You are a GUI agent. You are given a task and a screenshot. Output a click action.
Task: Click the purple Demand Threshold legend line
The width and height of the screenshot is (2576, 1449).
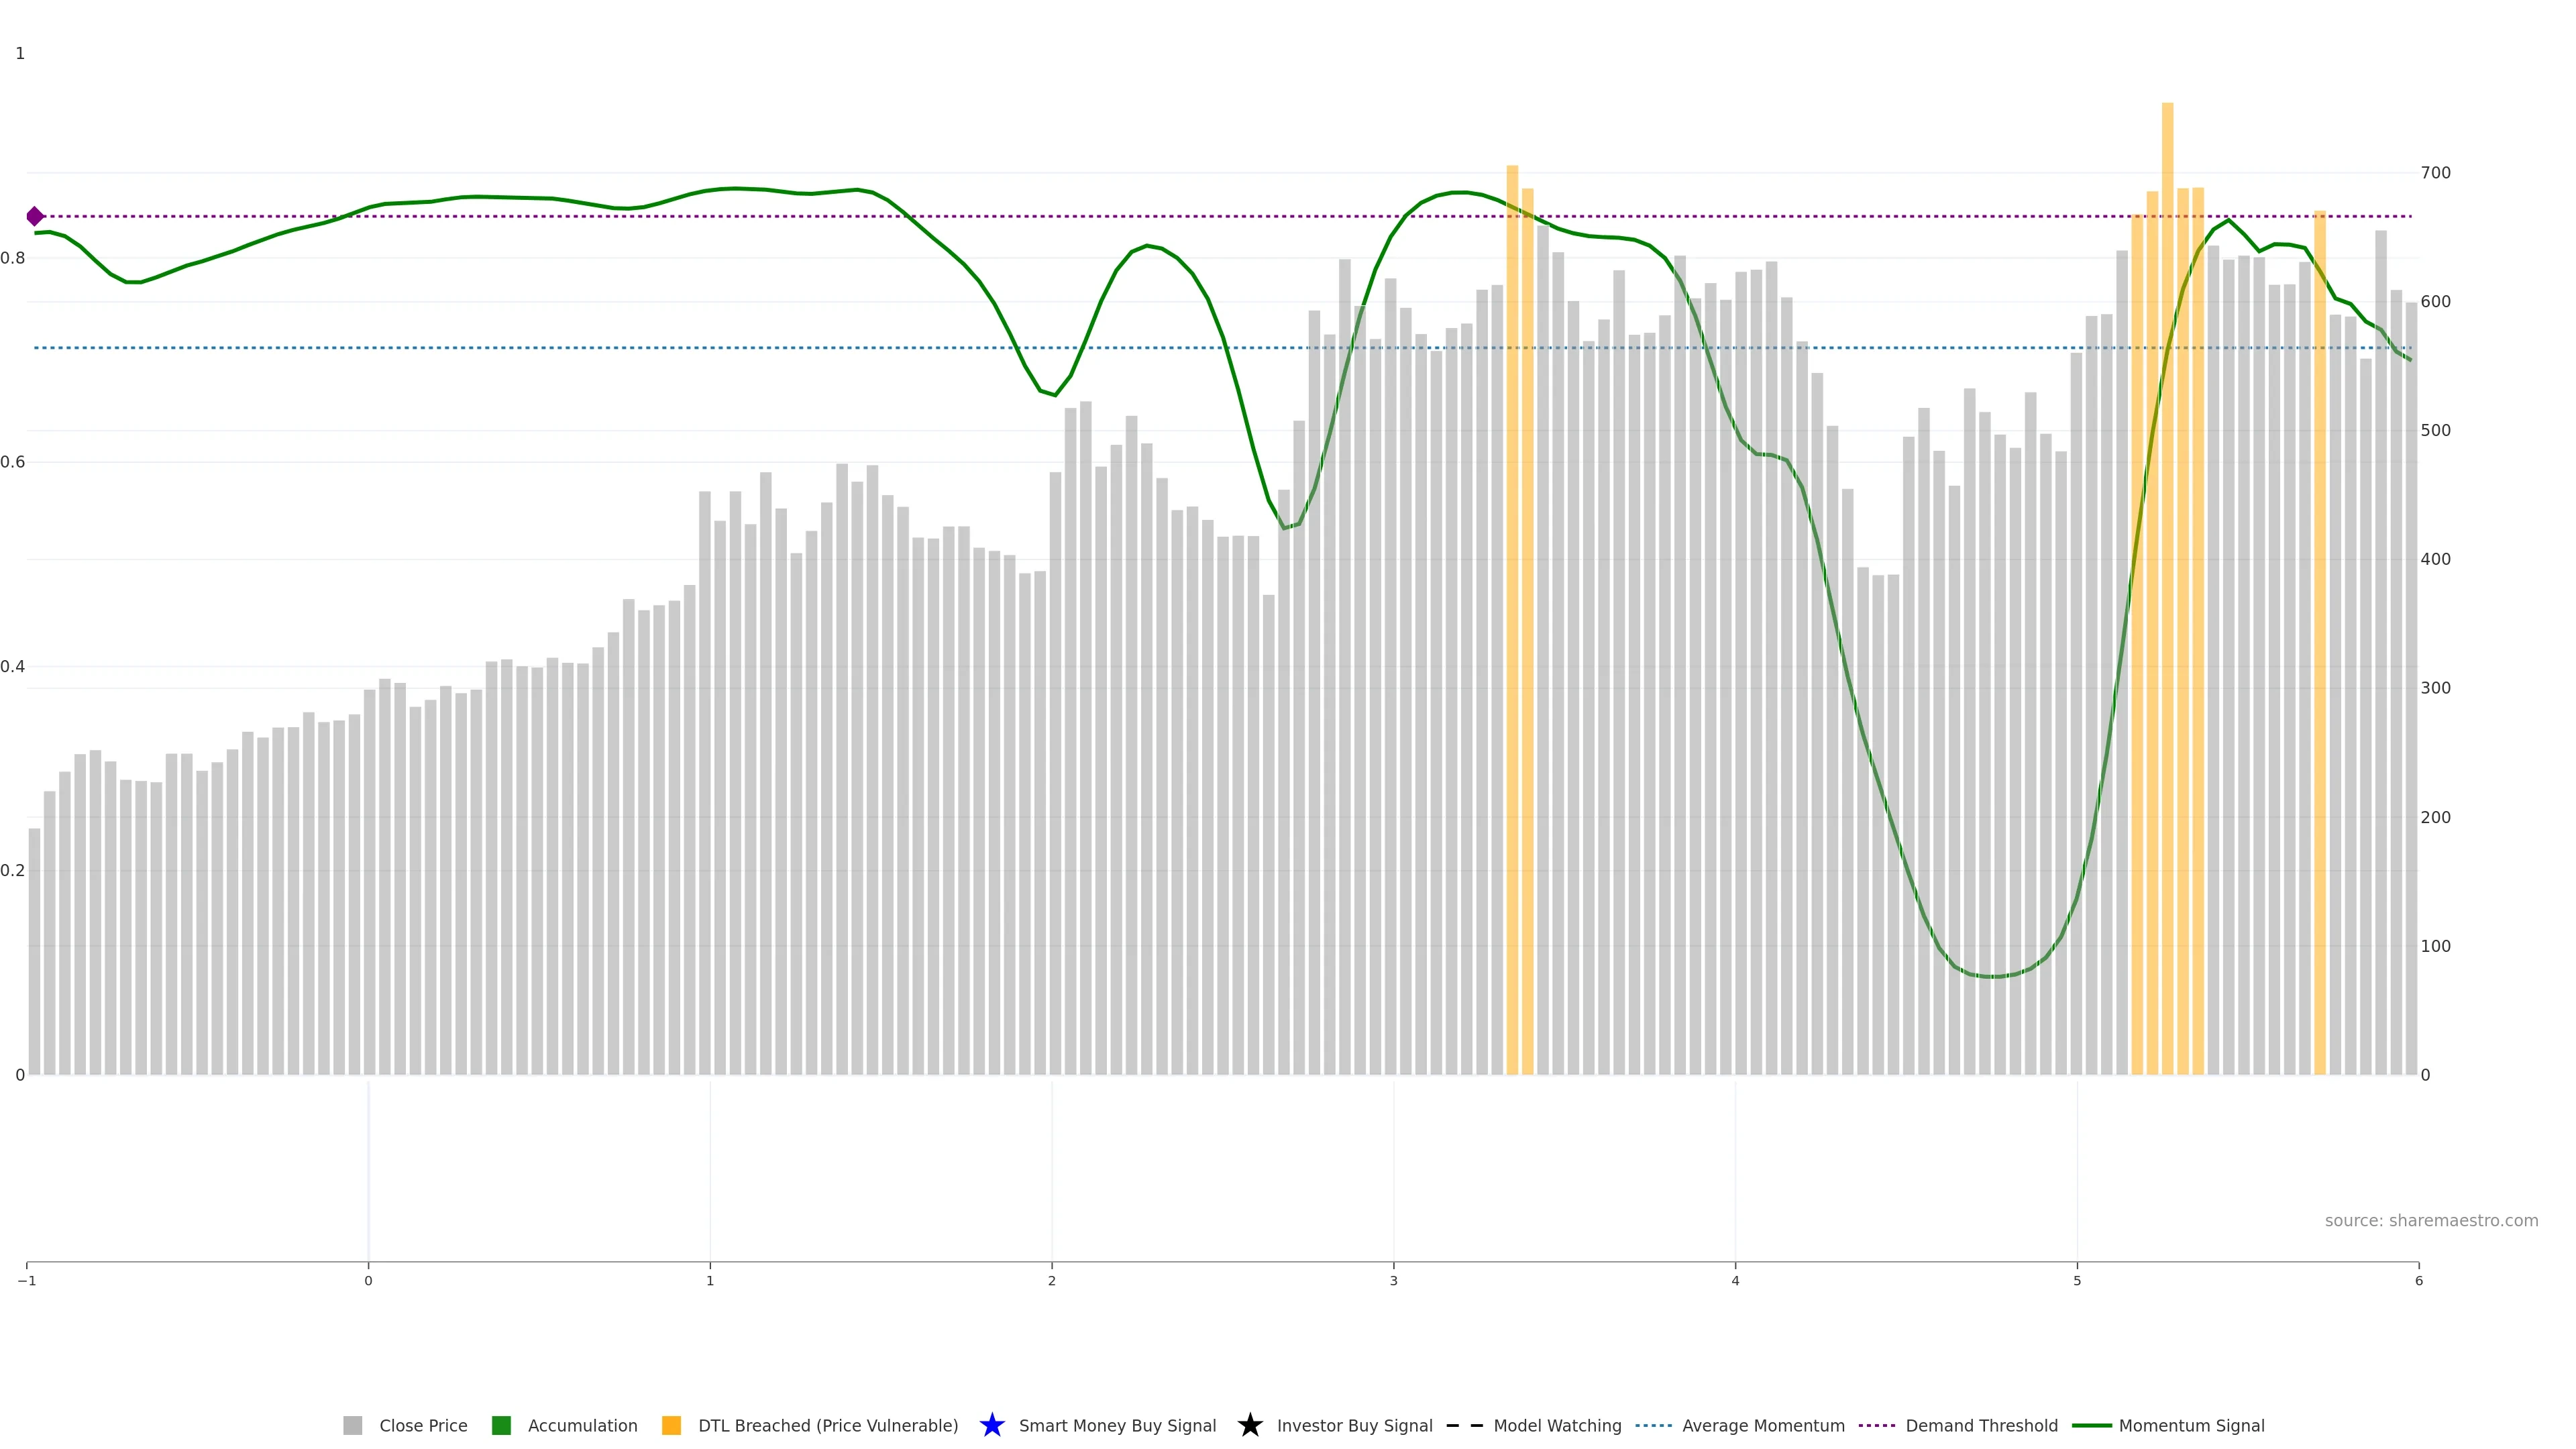[x=1877, y=1425]
